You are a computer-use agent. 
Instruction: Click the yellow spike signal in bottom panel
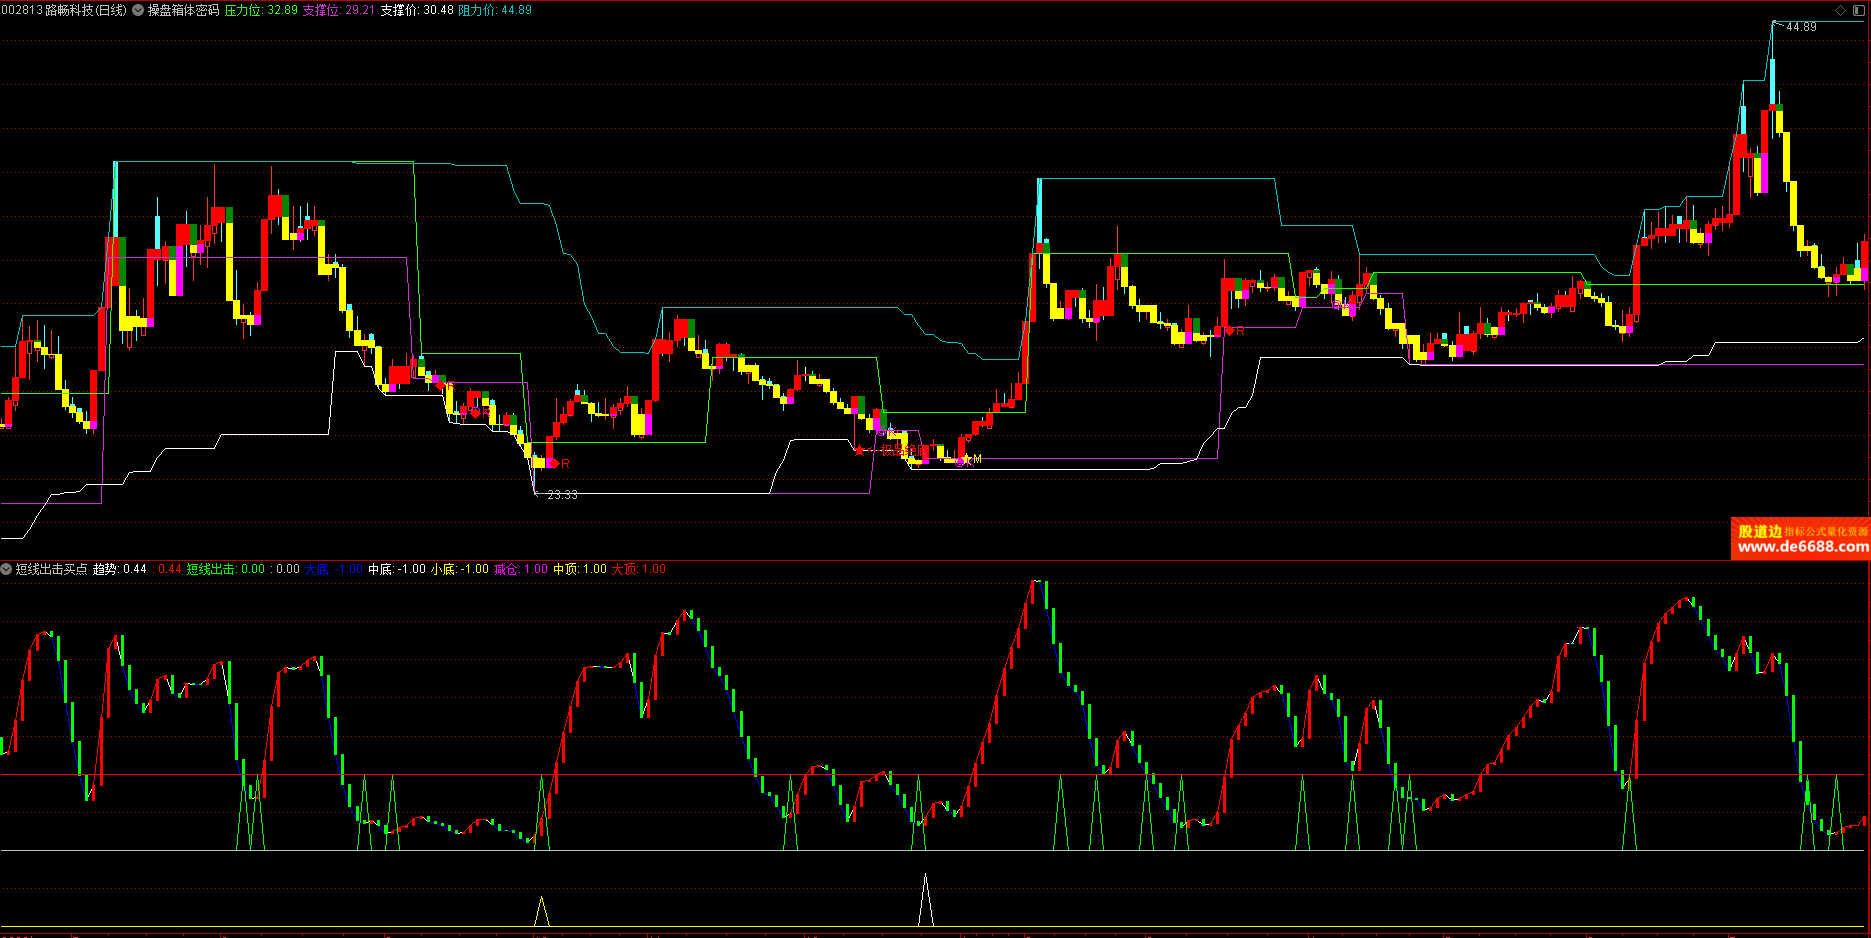coord(542,911)
